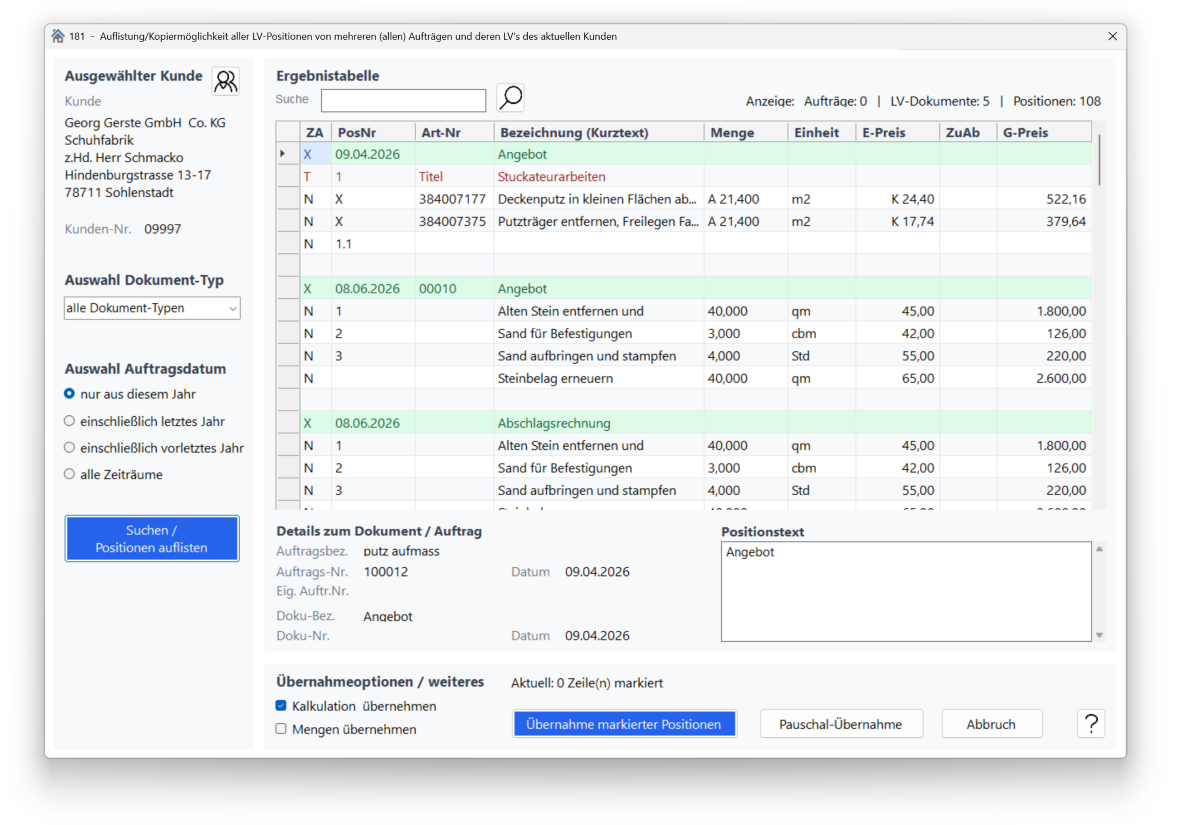Open the 'alle Dokument-Typen' dropdown

coord(152,308)
